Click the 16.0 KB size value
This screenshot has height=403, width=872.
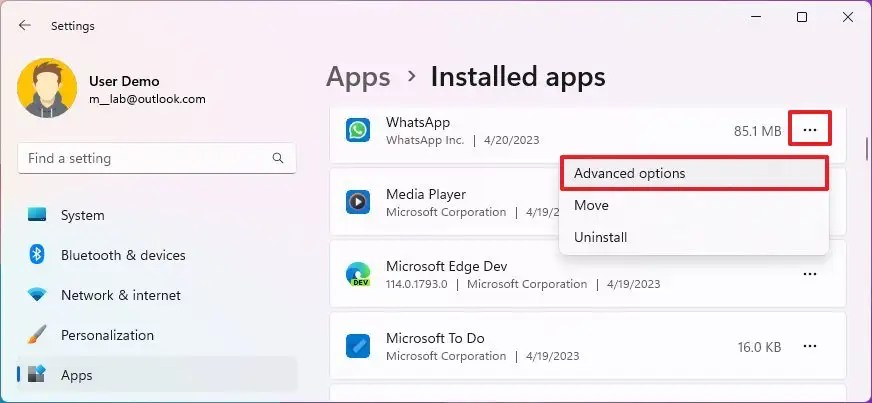(759, 347)
